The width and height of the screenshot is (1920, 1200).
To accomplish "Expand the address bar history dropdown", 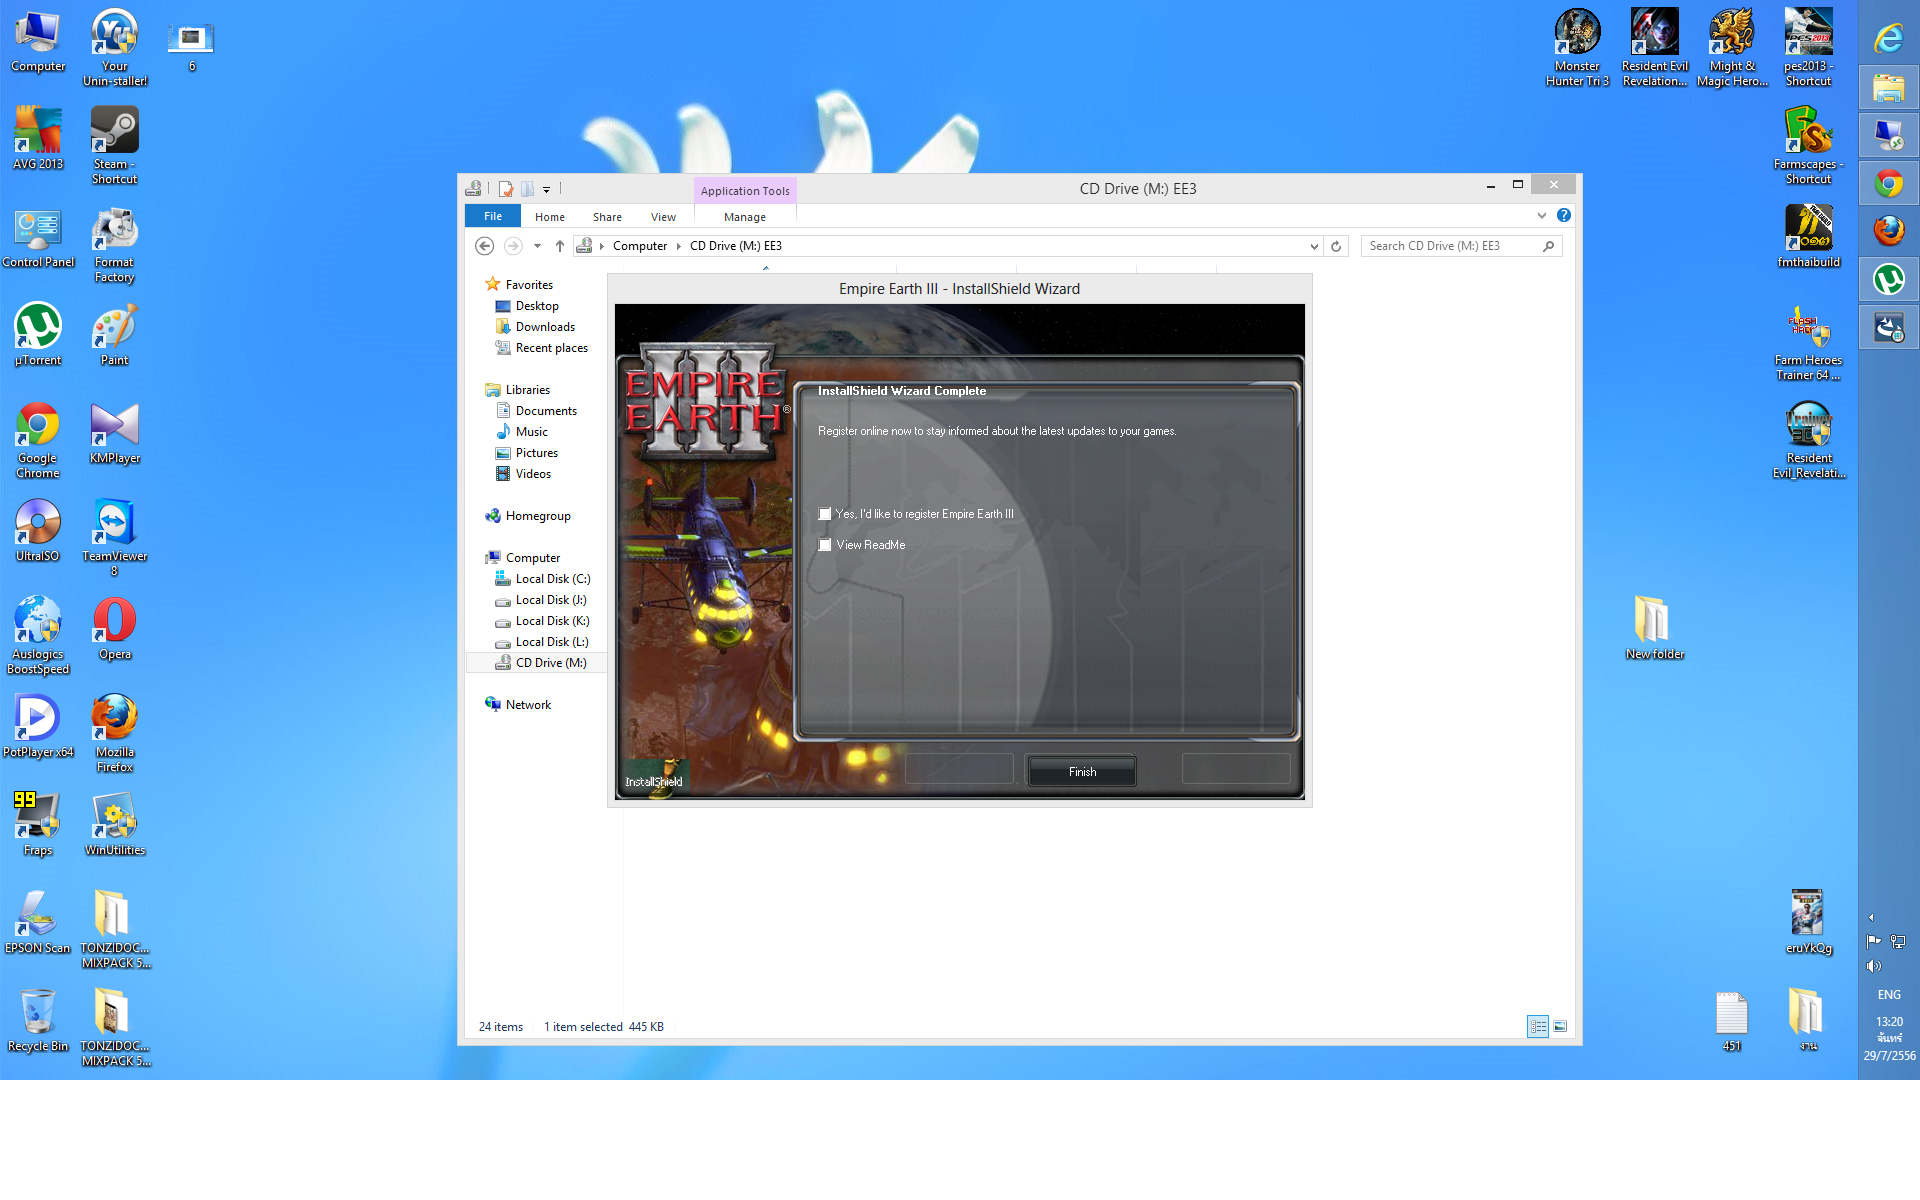I will (1313, 246).
